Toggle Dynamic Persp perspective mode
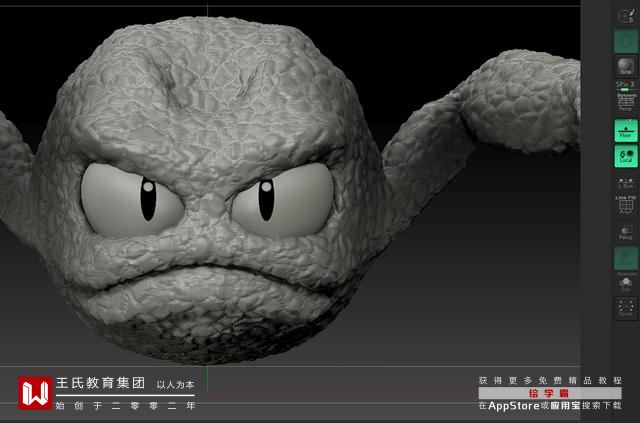Image resolution: width=640 pixels, height=423 pixels. coord(626,102)
